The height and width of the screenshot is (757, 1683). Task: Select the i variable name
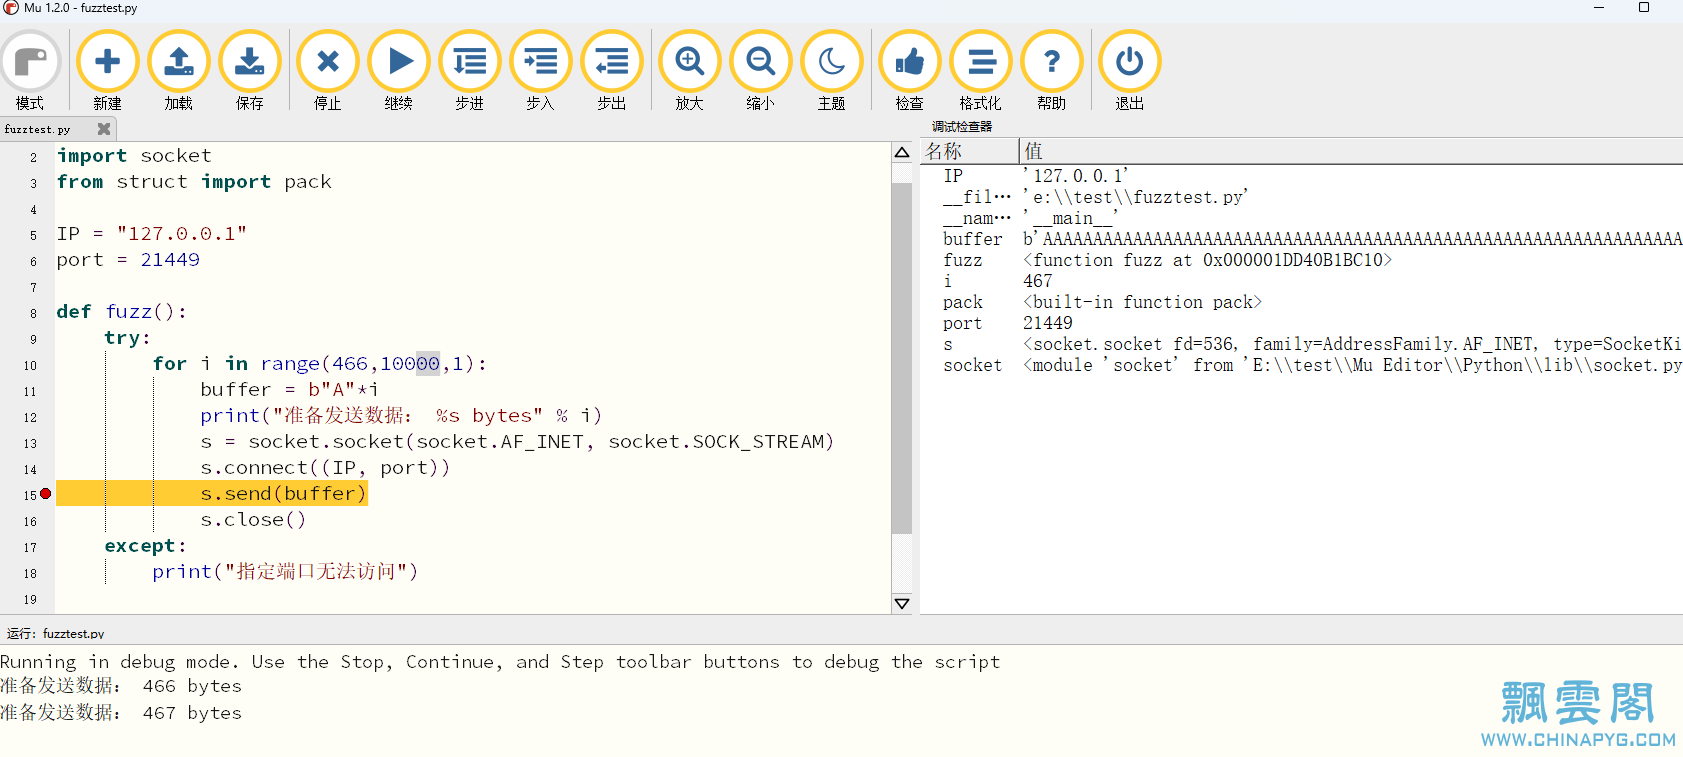click(x=947, y=281)
